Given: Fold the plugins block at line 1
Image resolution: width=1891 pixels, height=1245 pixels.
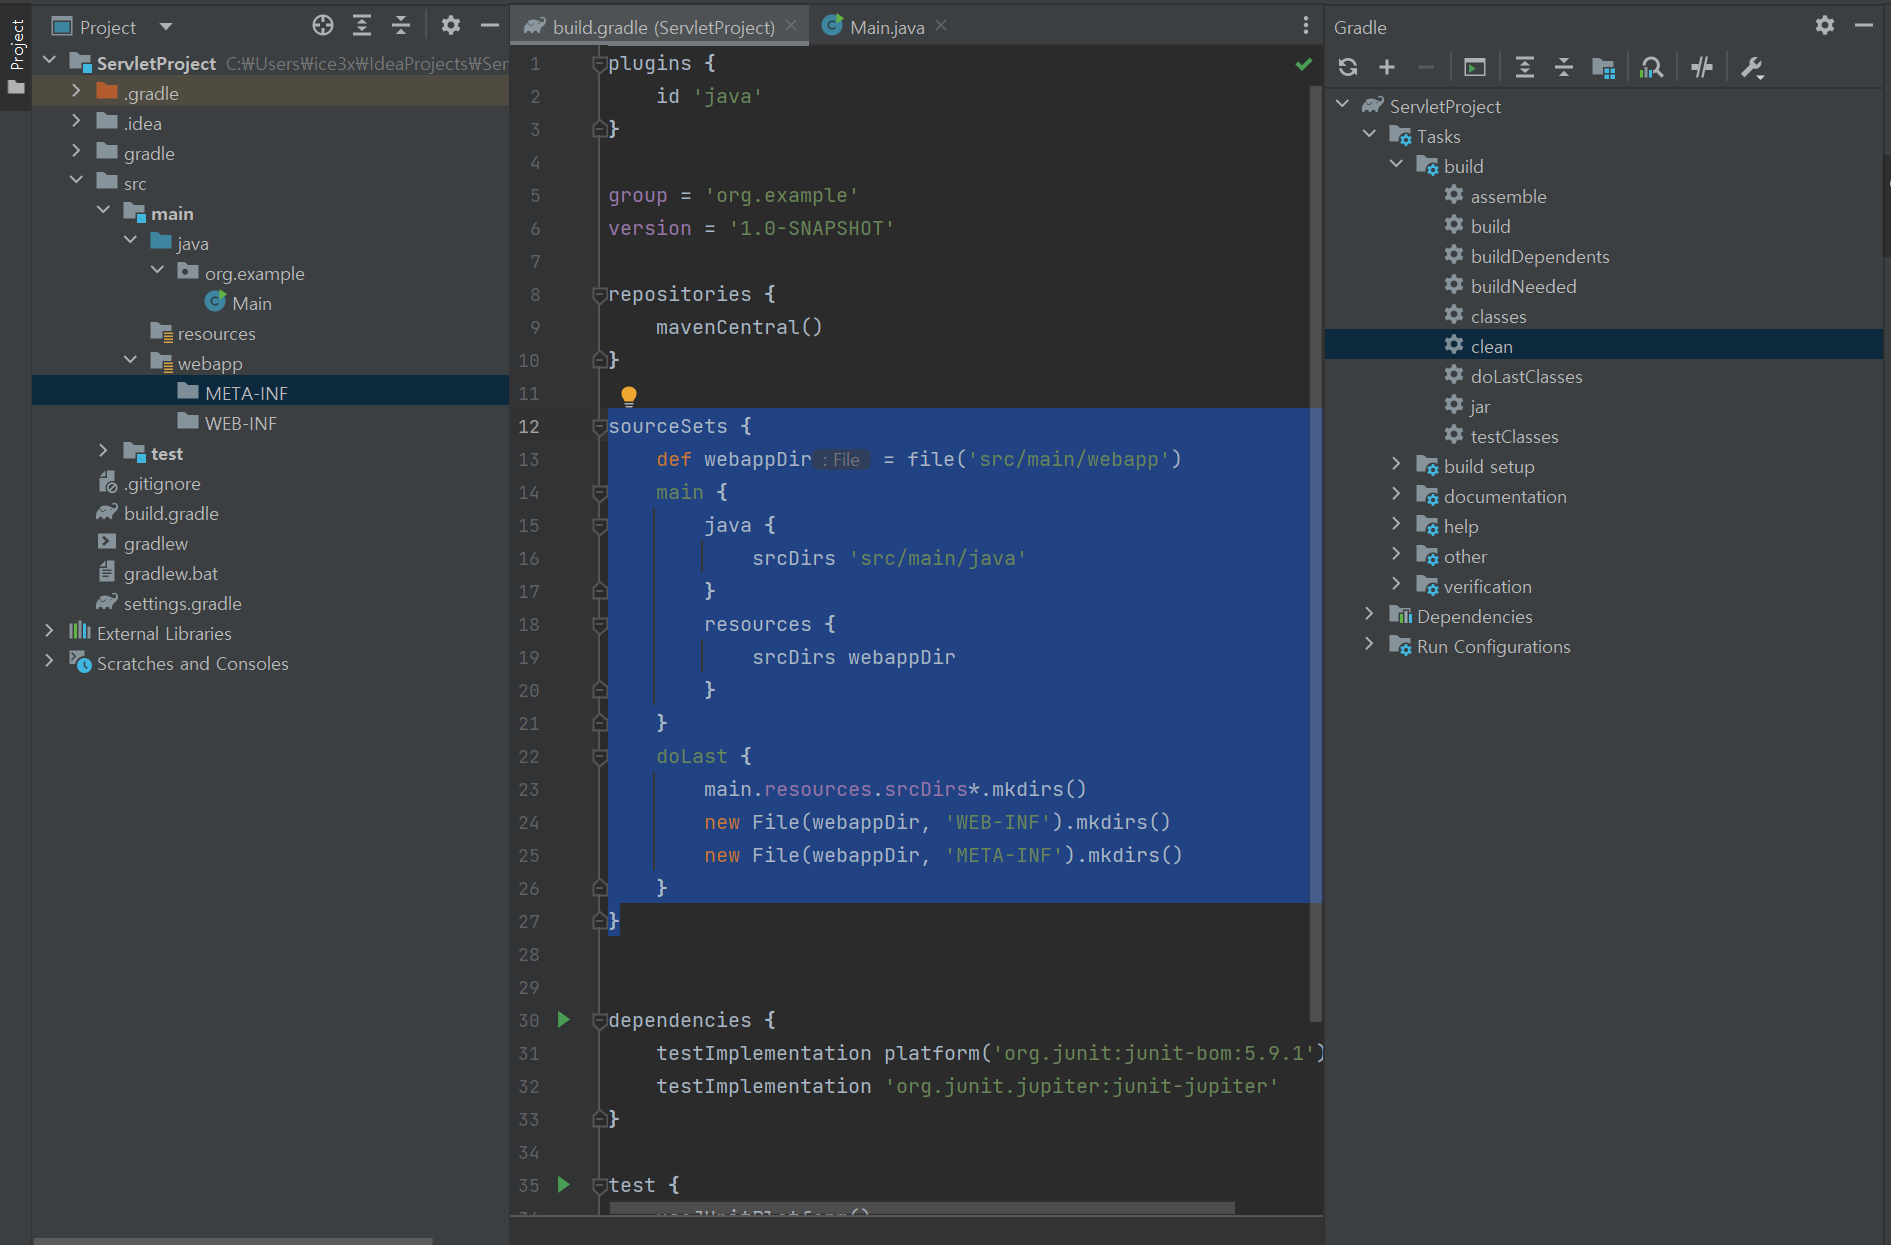Looking at the screenshot, I should coord(600,64).
